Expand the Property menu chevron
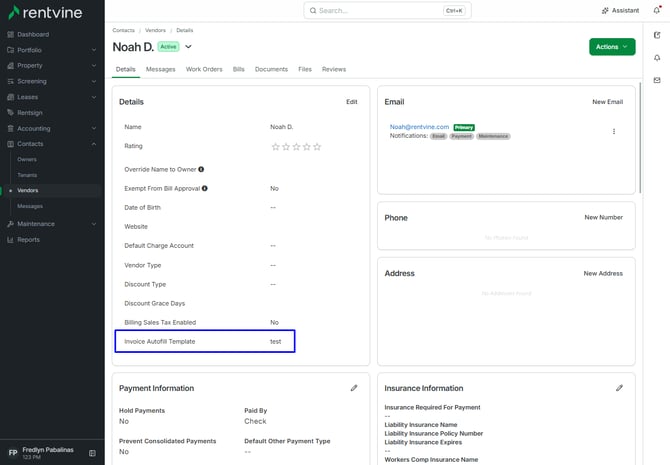 coord(94,66)
